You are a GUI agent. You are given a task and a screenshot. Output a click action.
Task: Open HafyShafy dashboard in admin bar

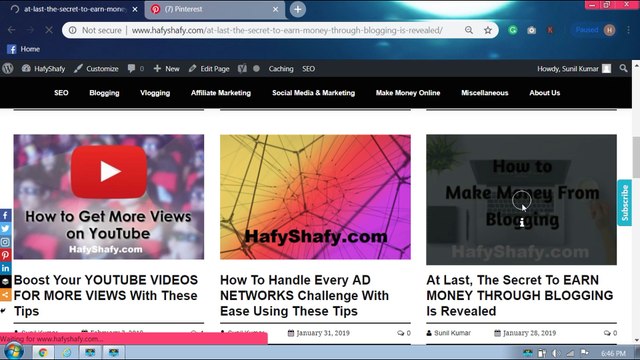43,69
